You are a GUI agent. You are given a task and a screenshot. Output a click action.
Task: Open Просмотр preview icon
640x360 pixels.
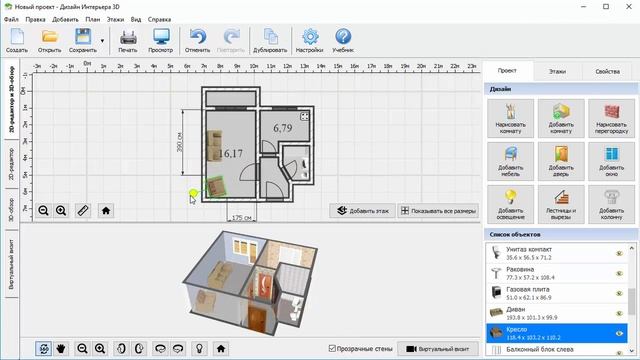point(161,40)
